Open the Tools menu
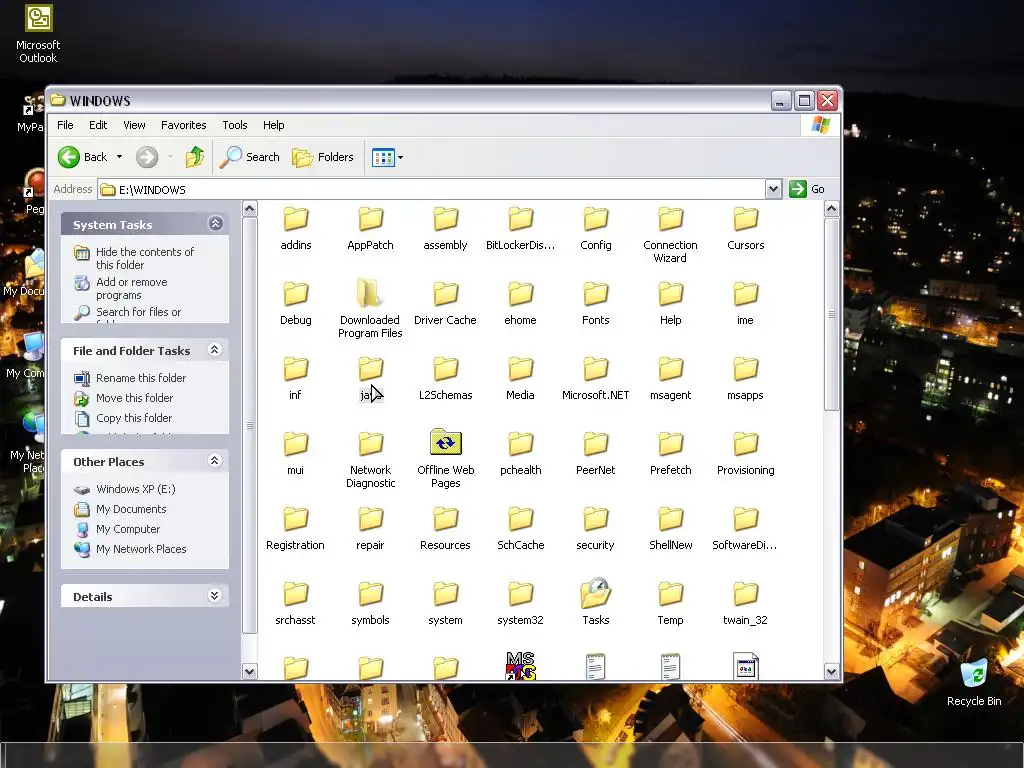This screenshot has width=1024, height=768. tap(234, 125)
